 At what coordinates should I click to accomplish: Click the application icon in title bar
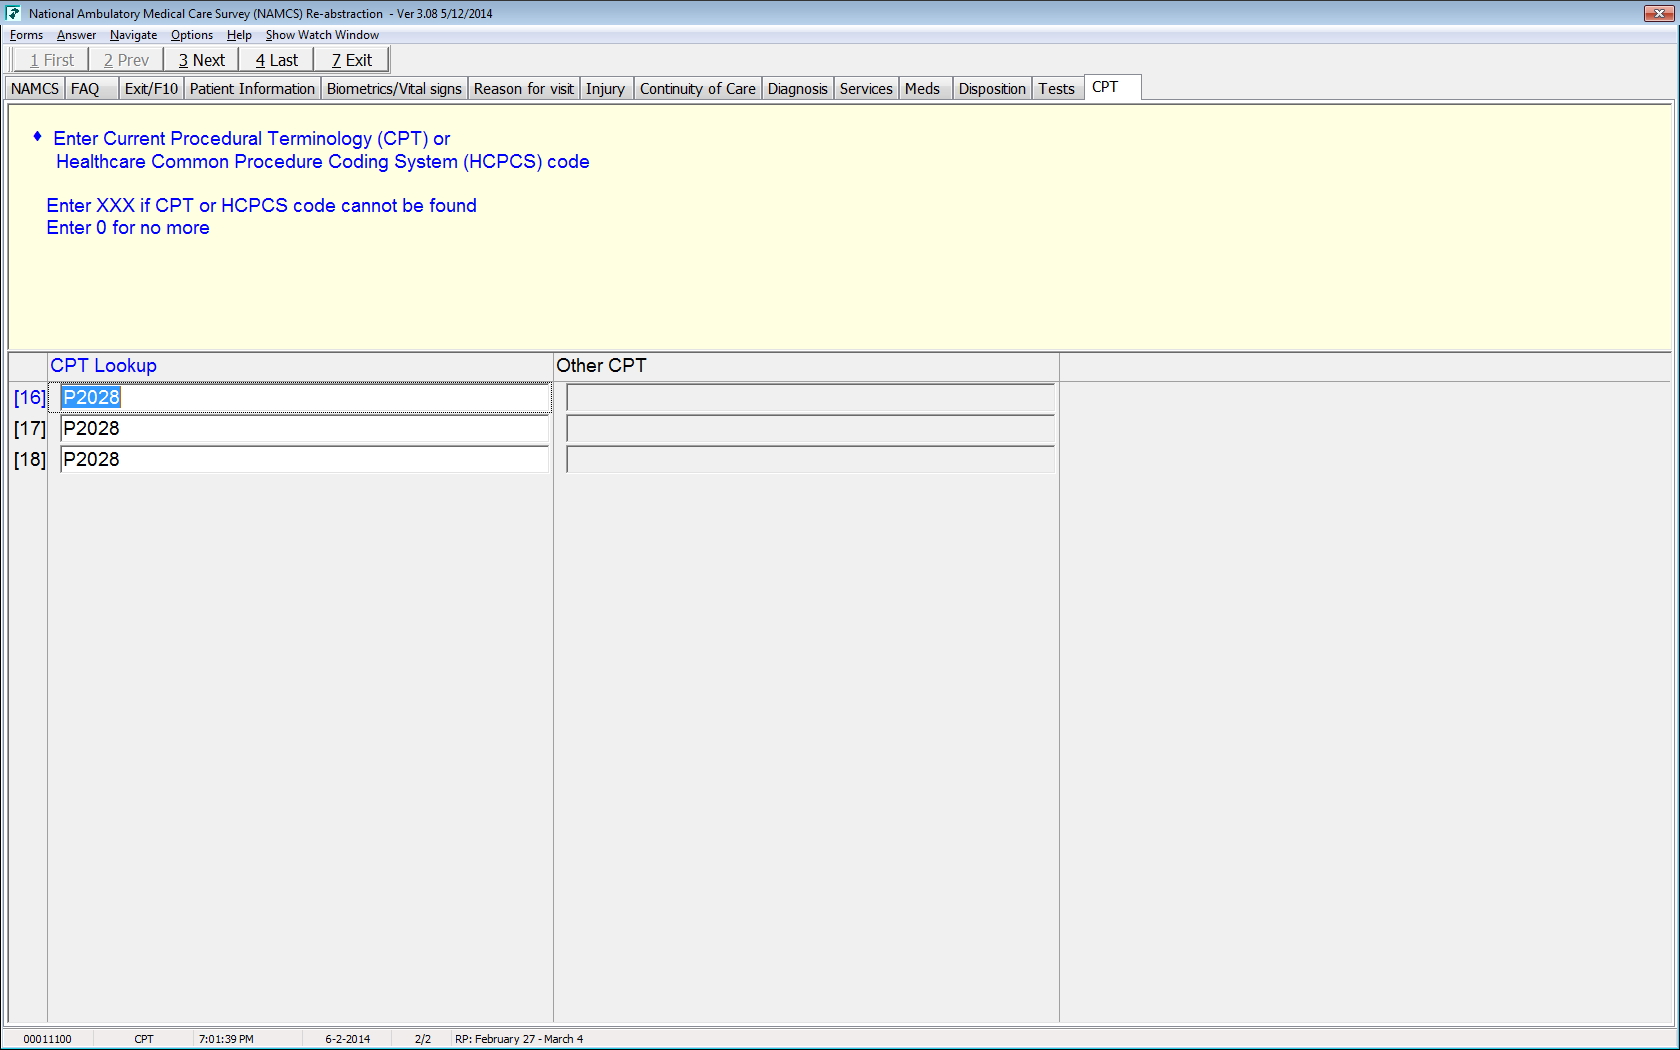point(13,13)
